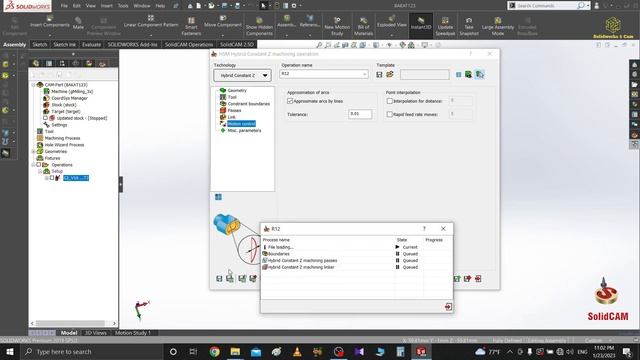Select CoordSys Manager in CAM tree

[69, 98]
